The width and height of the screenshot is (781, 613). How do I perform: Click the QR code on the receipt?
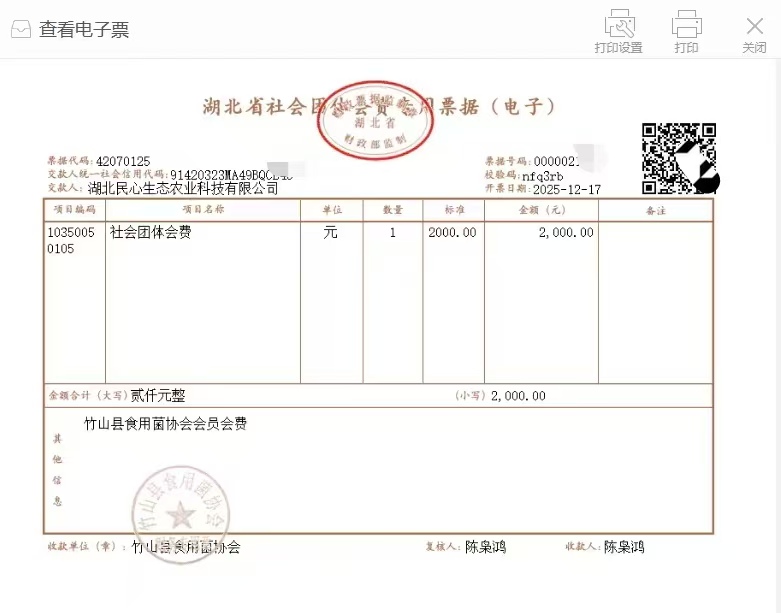(679, 158)
